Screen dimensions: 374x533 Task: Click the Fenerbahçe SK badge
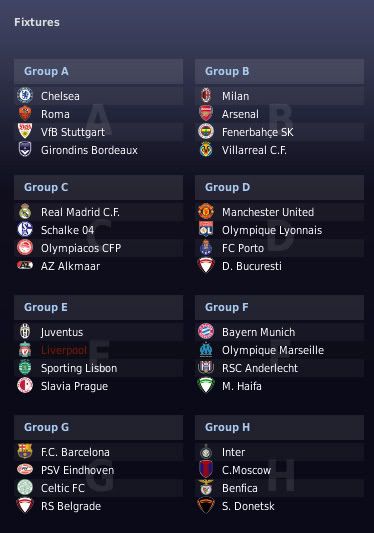coord(206,132)
